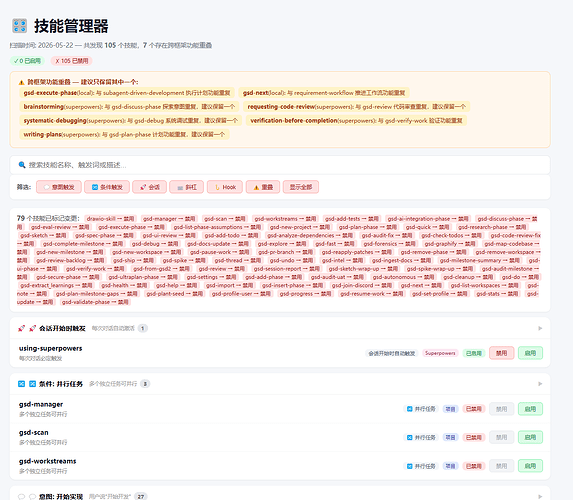The image size is (573, 500).
Task: Click the requesting-code-review(superpowers) overlap chip
Action: [357, 107]
